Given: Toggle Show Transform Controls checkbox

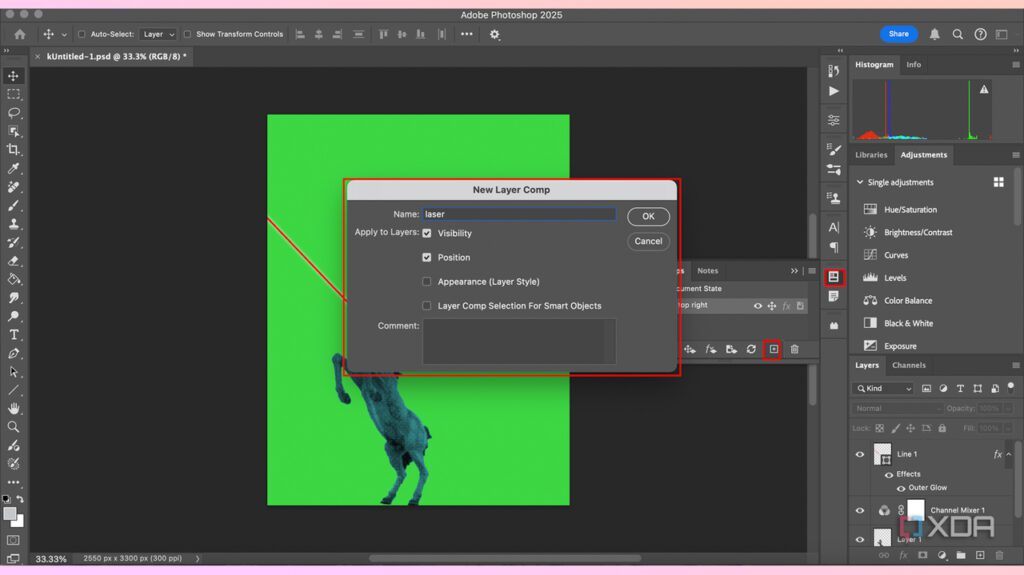Looking at the screenshot, I should (x=187, y=34).
